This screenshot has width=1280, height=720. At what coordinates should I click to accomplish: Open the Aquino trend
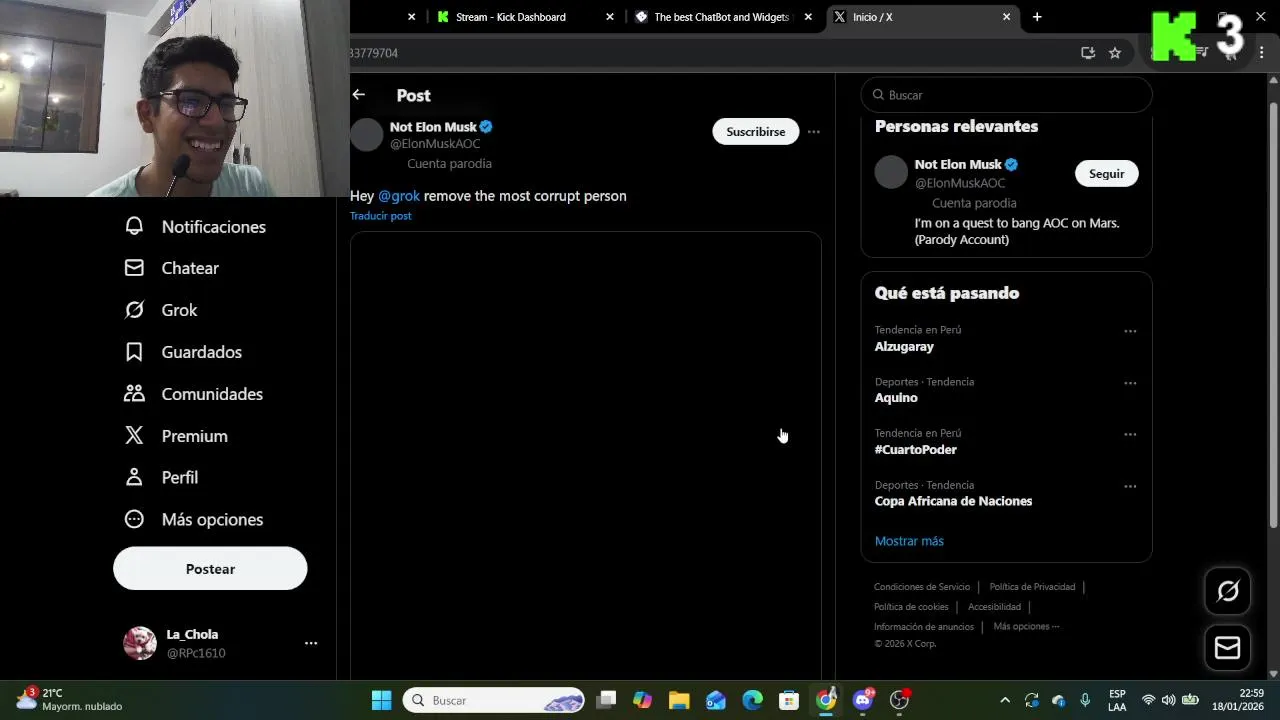[x=896, y=398]
